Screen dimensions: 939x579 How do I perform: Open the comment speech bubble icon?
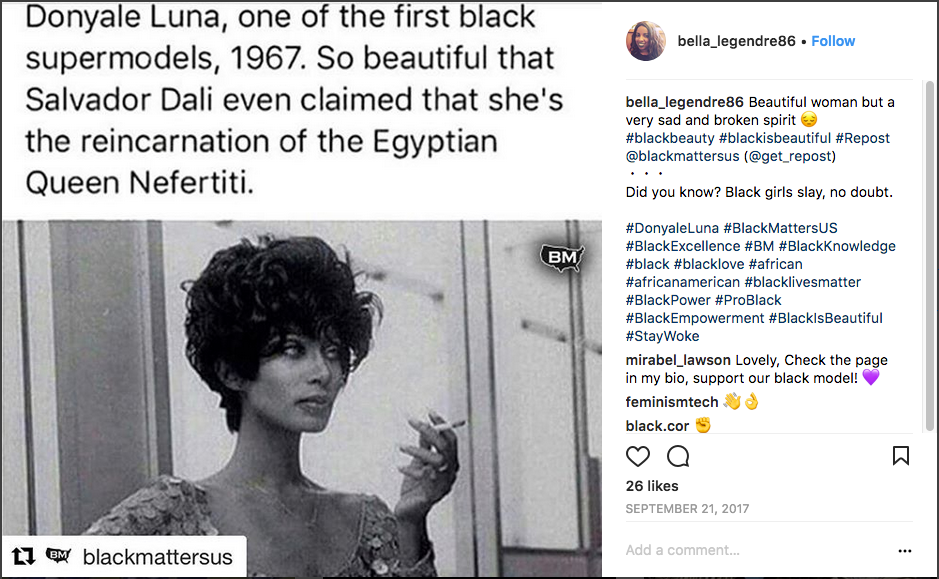678,456
